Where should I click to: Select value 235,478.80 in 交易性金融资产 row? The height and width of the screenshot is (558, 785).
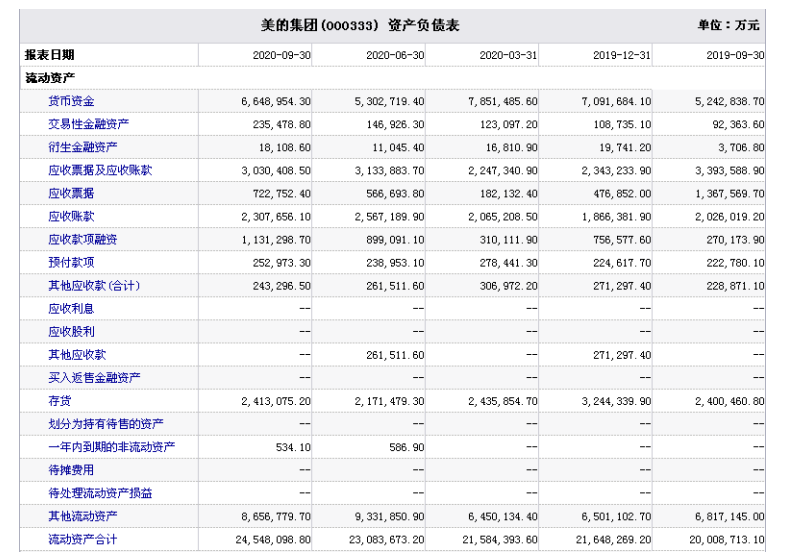click(x=281, y=125)
